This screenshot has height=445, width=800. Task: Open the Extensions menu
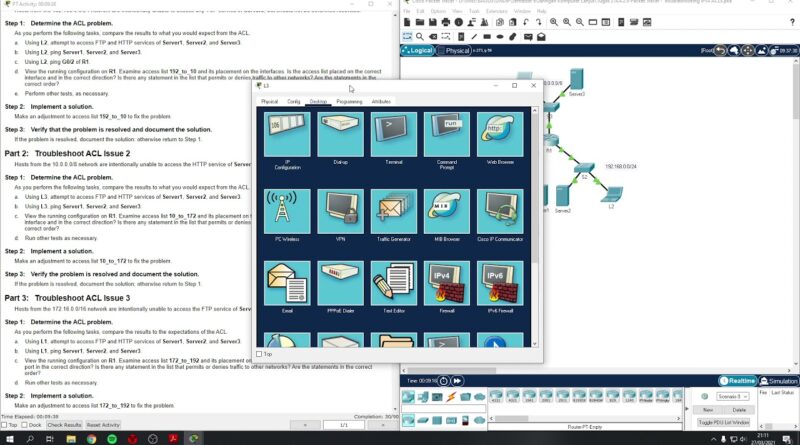496,11
